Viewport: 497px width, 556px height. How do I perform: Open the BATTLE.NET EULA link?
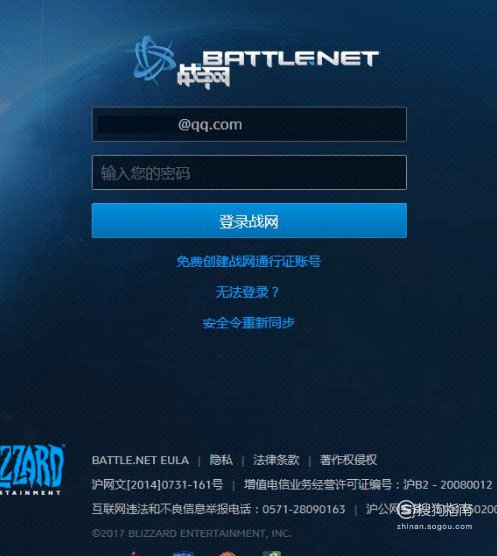click(x=140, y=460)
